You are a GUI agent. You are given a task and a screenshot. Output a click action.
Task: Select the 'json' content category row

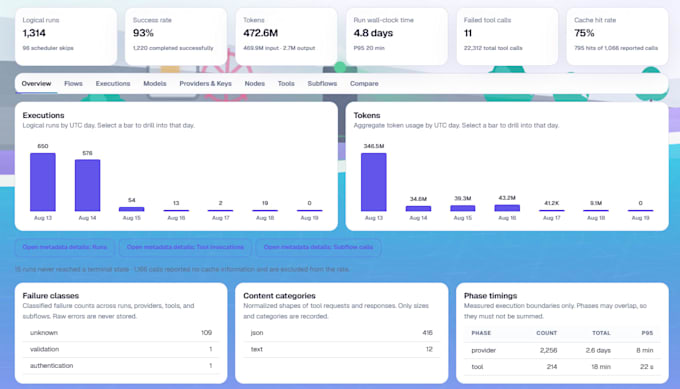tap(342, 333)
